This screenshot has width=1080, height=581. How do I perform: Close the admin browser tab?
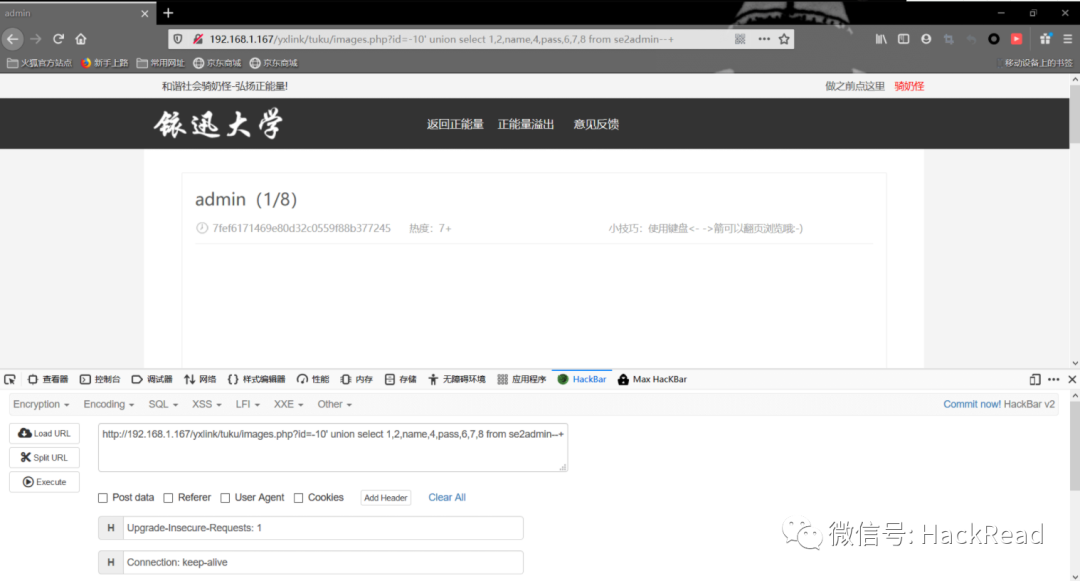(145, 13)
